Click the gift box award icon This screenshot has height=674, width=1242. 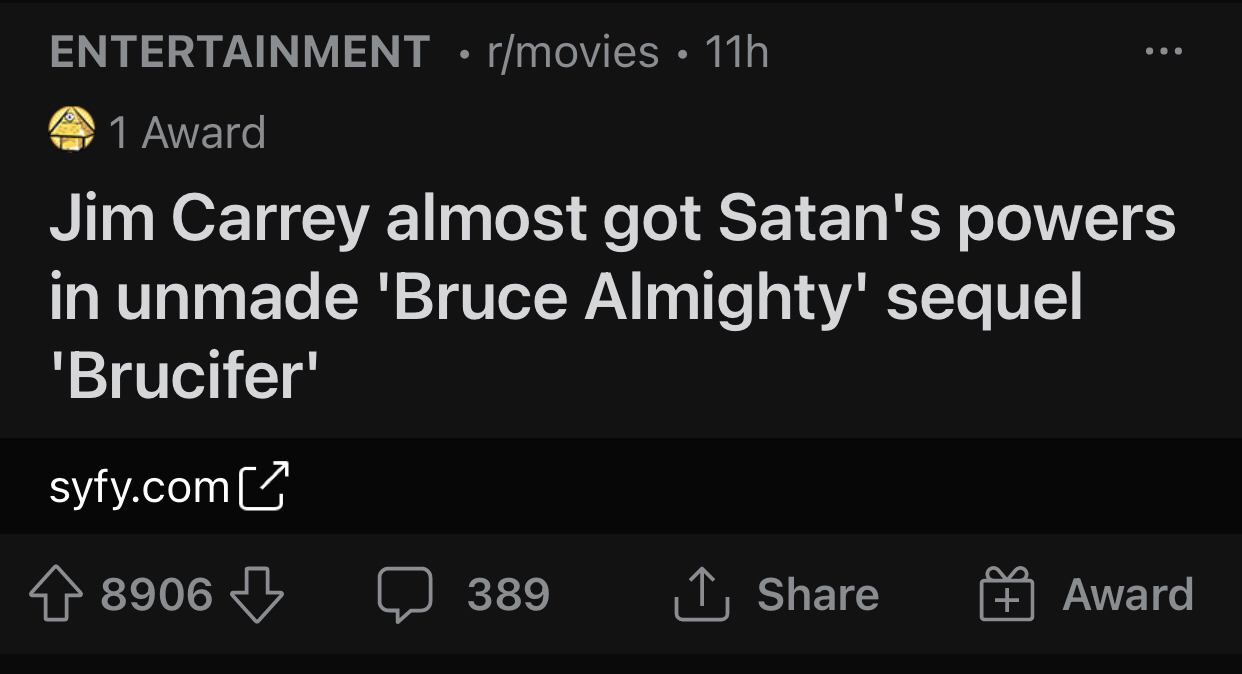pyautogui.click(x=1006, y=595)
